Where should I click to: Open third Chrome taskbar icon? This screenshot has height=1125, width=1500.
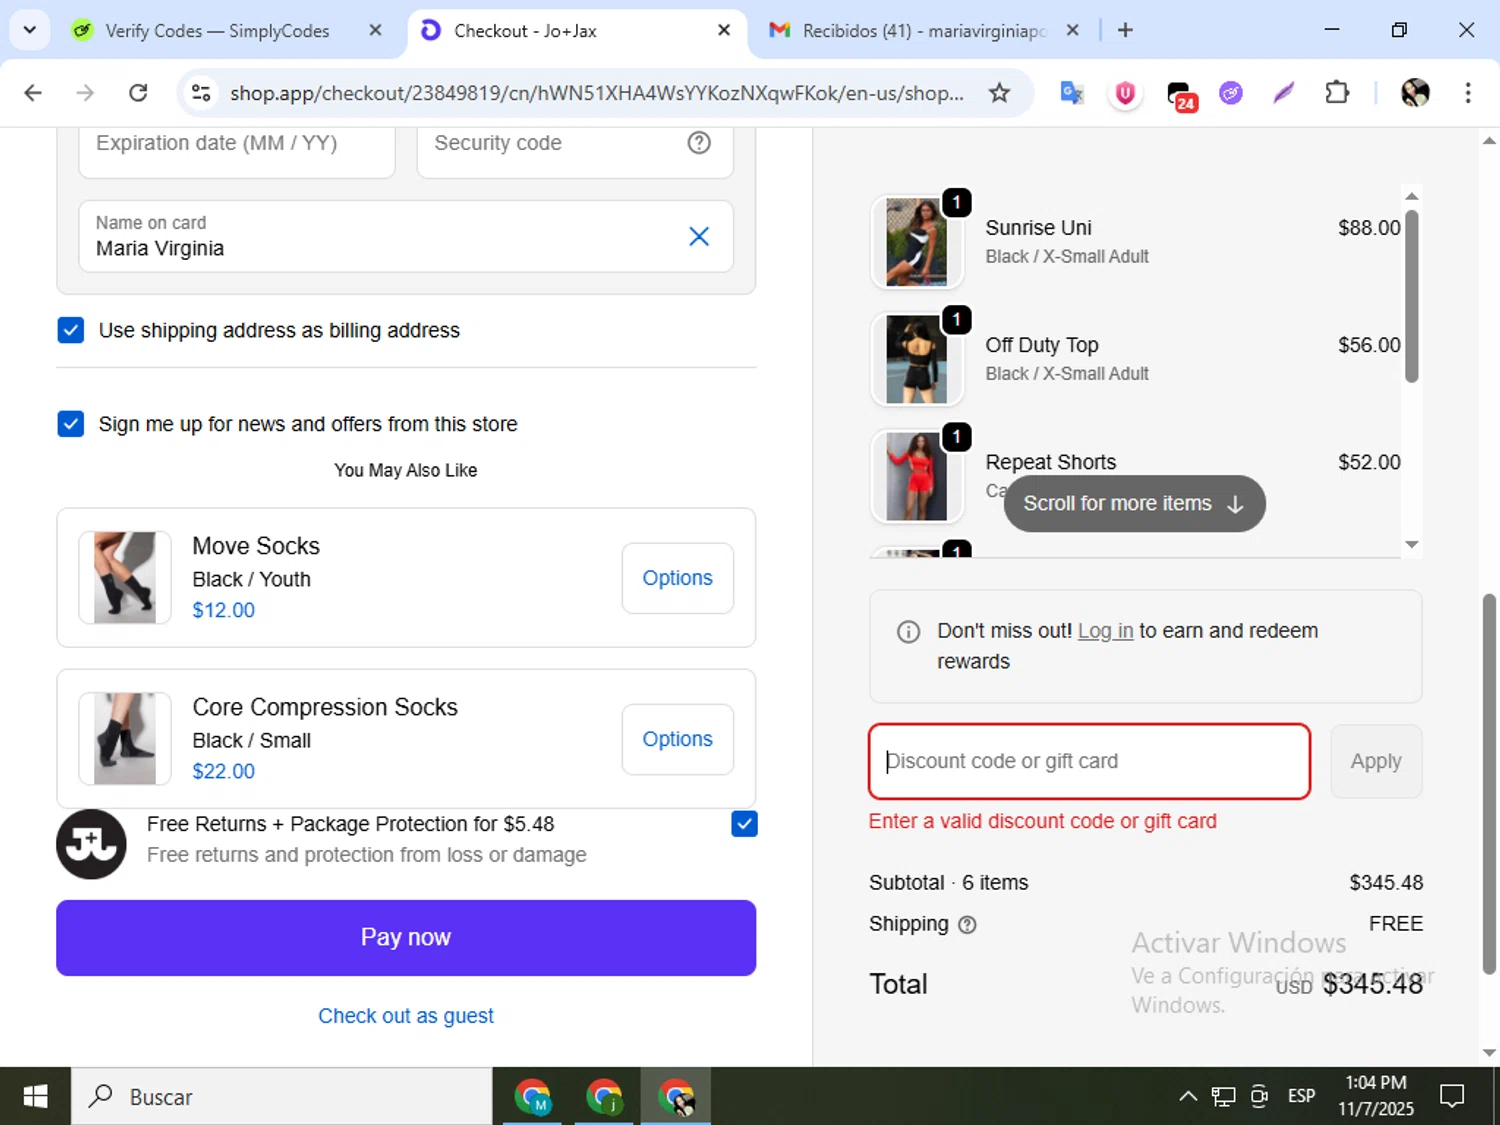point(676,1096)
